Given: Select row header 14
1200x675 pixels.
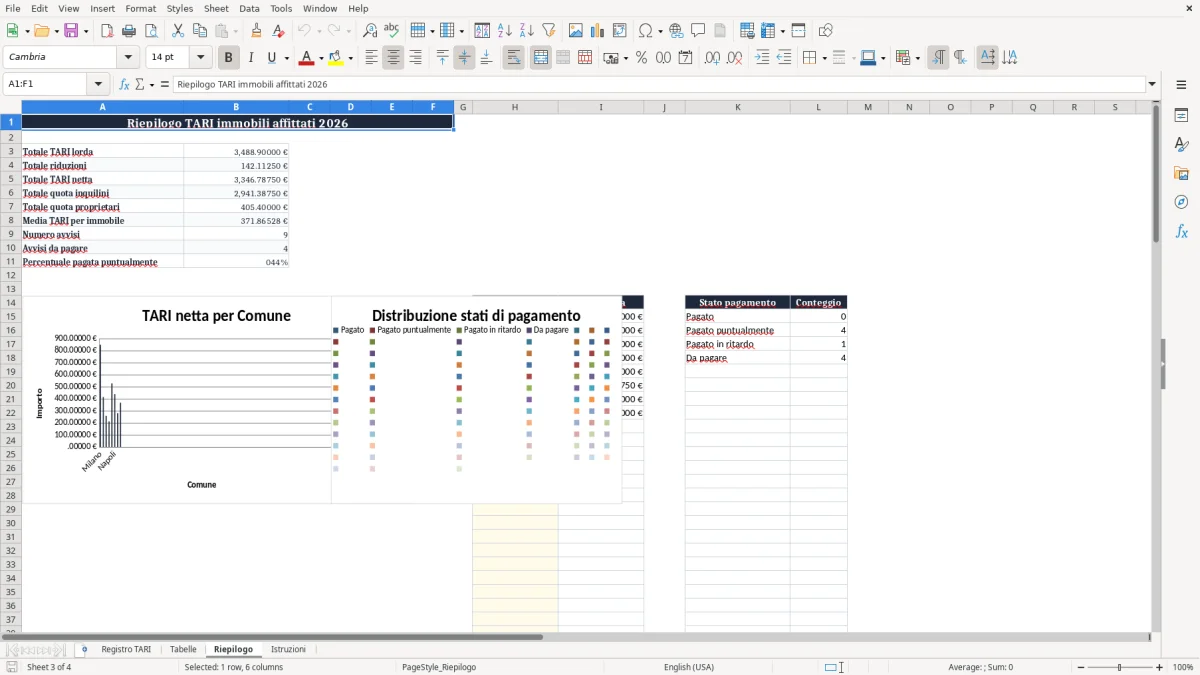Looking at the screenshot, I should pyautogui.click(x=11, y=302).
